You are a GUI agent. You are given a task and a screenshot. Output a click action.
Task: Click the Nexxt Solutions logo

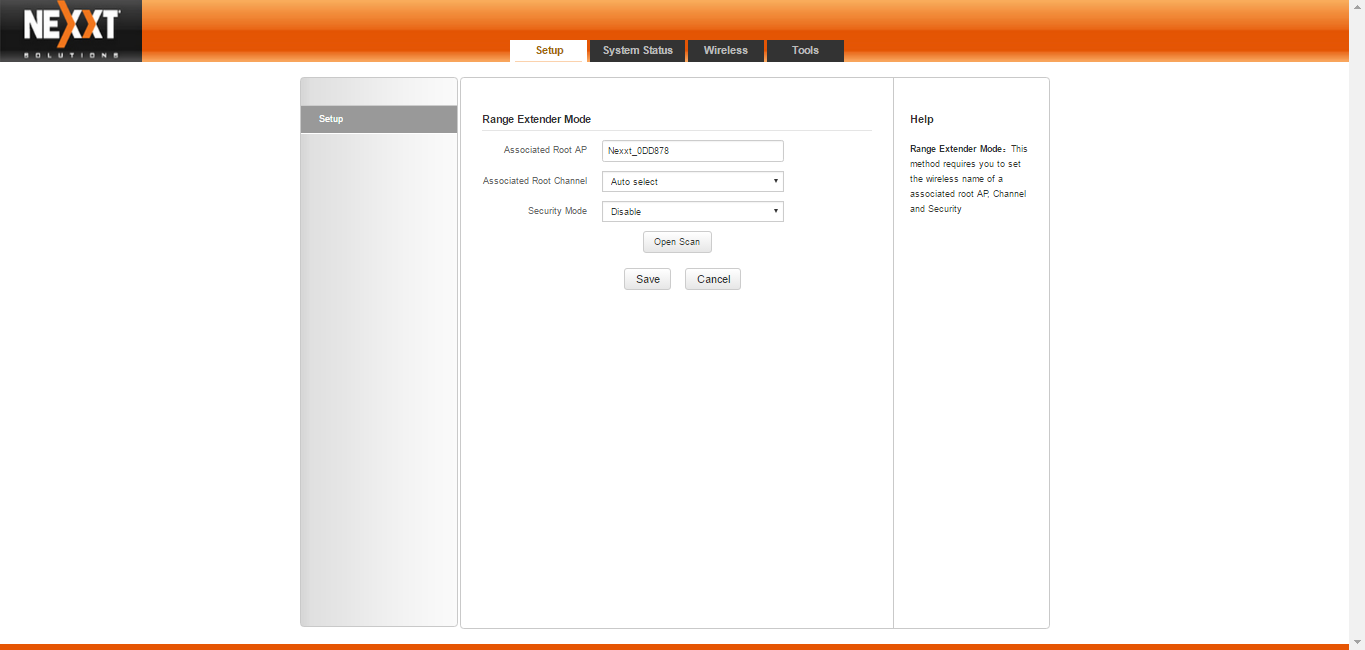click(x=71, y=31)
